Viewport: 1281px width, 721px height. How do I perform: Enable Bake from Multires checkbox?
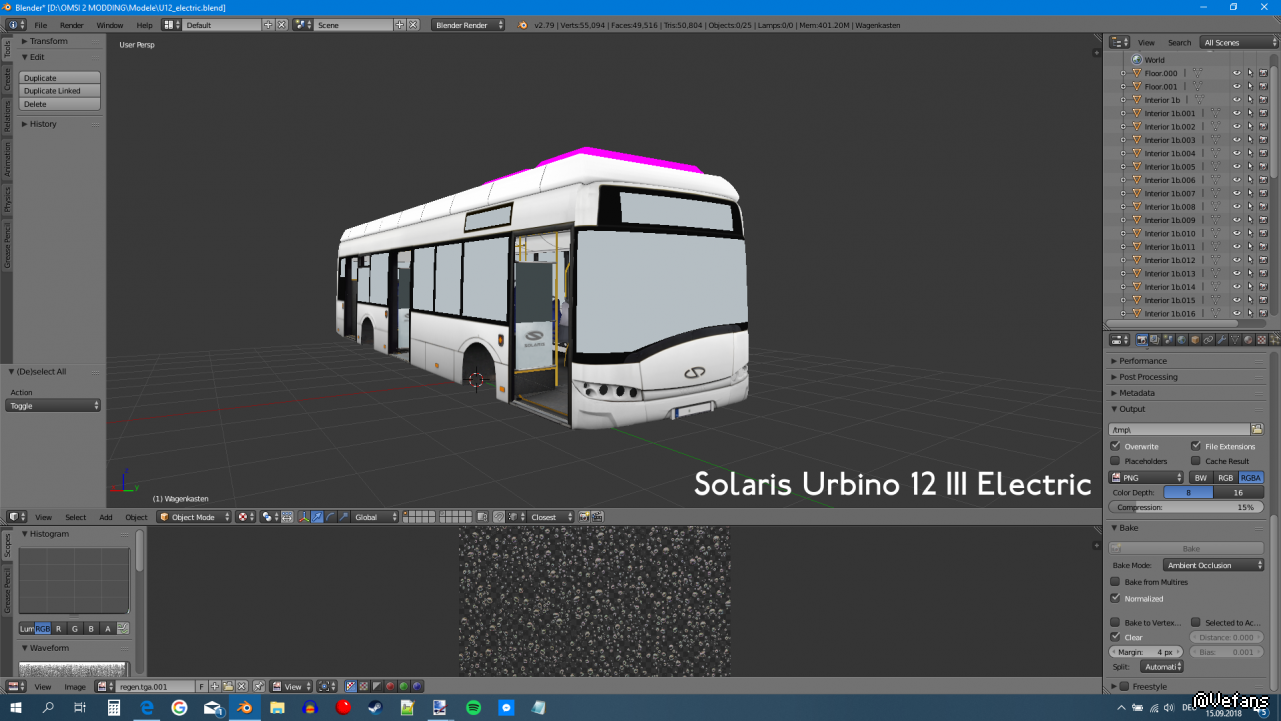click(1115, 582)
